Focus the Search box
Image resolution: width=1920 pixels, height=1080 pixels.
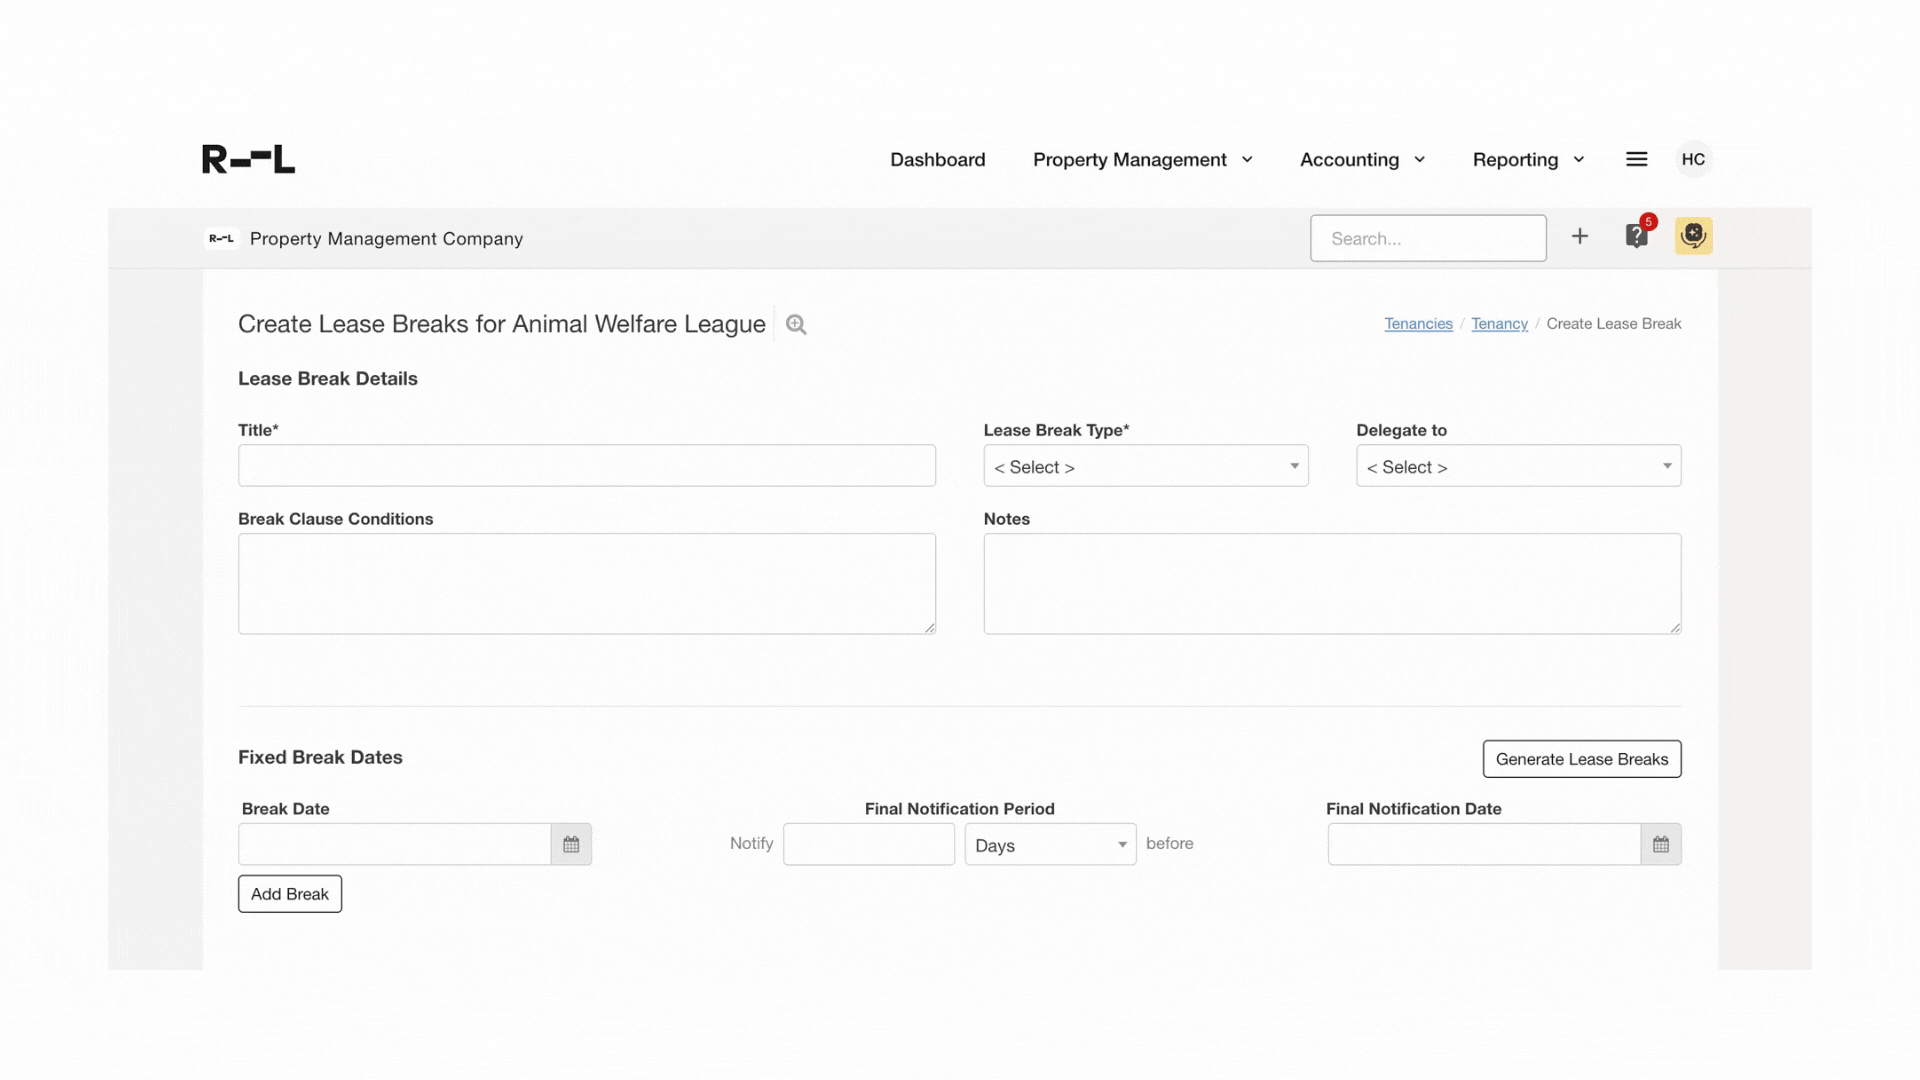[x=1428, y=239]
